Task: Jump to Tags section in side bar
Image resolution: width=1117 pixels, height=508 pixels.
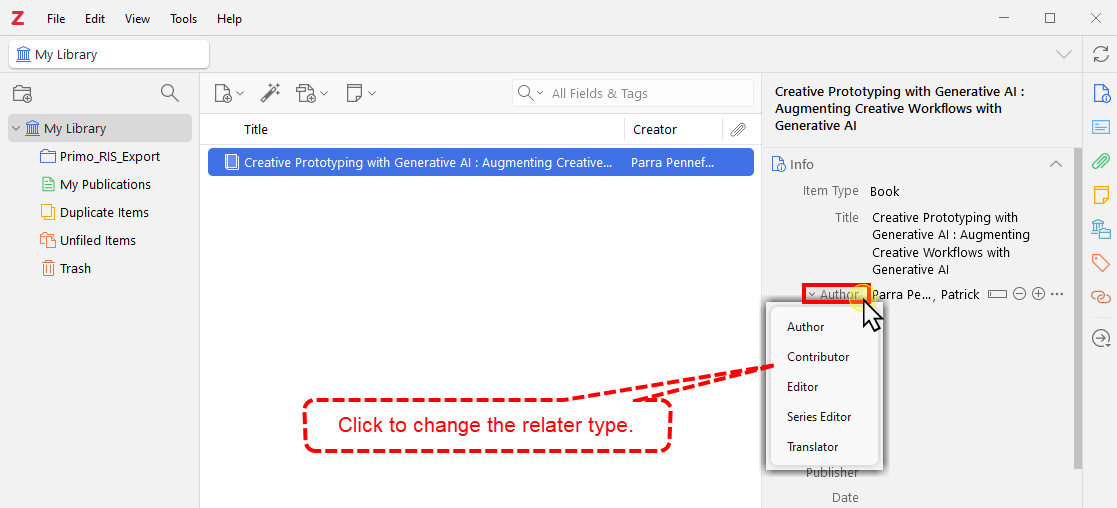Action: click(x=1100, y=263)
